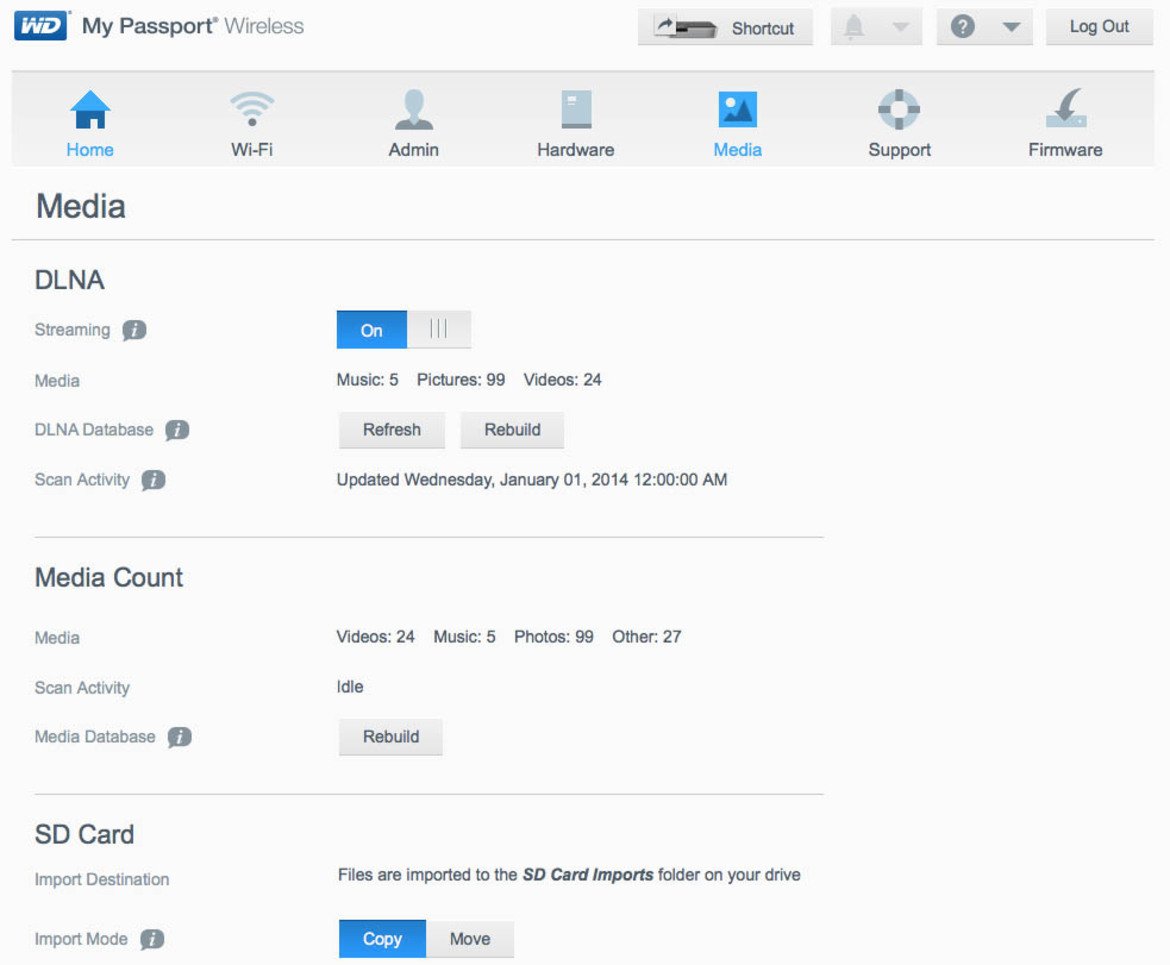Rebuild the DLNA database
Viewport: 1170px width, 965px height.
pos(512,430)
